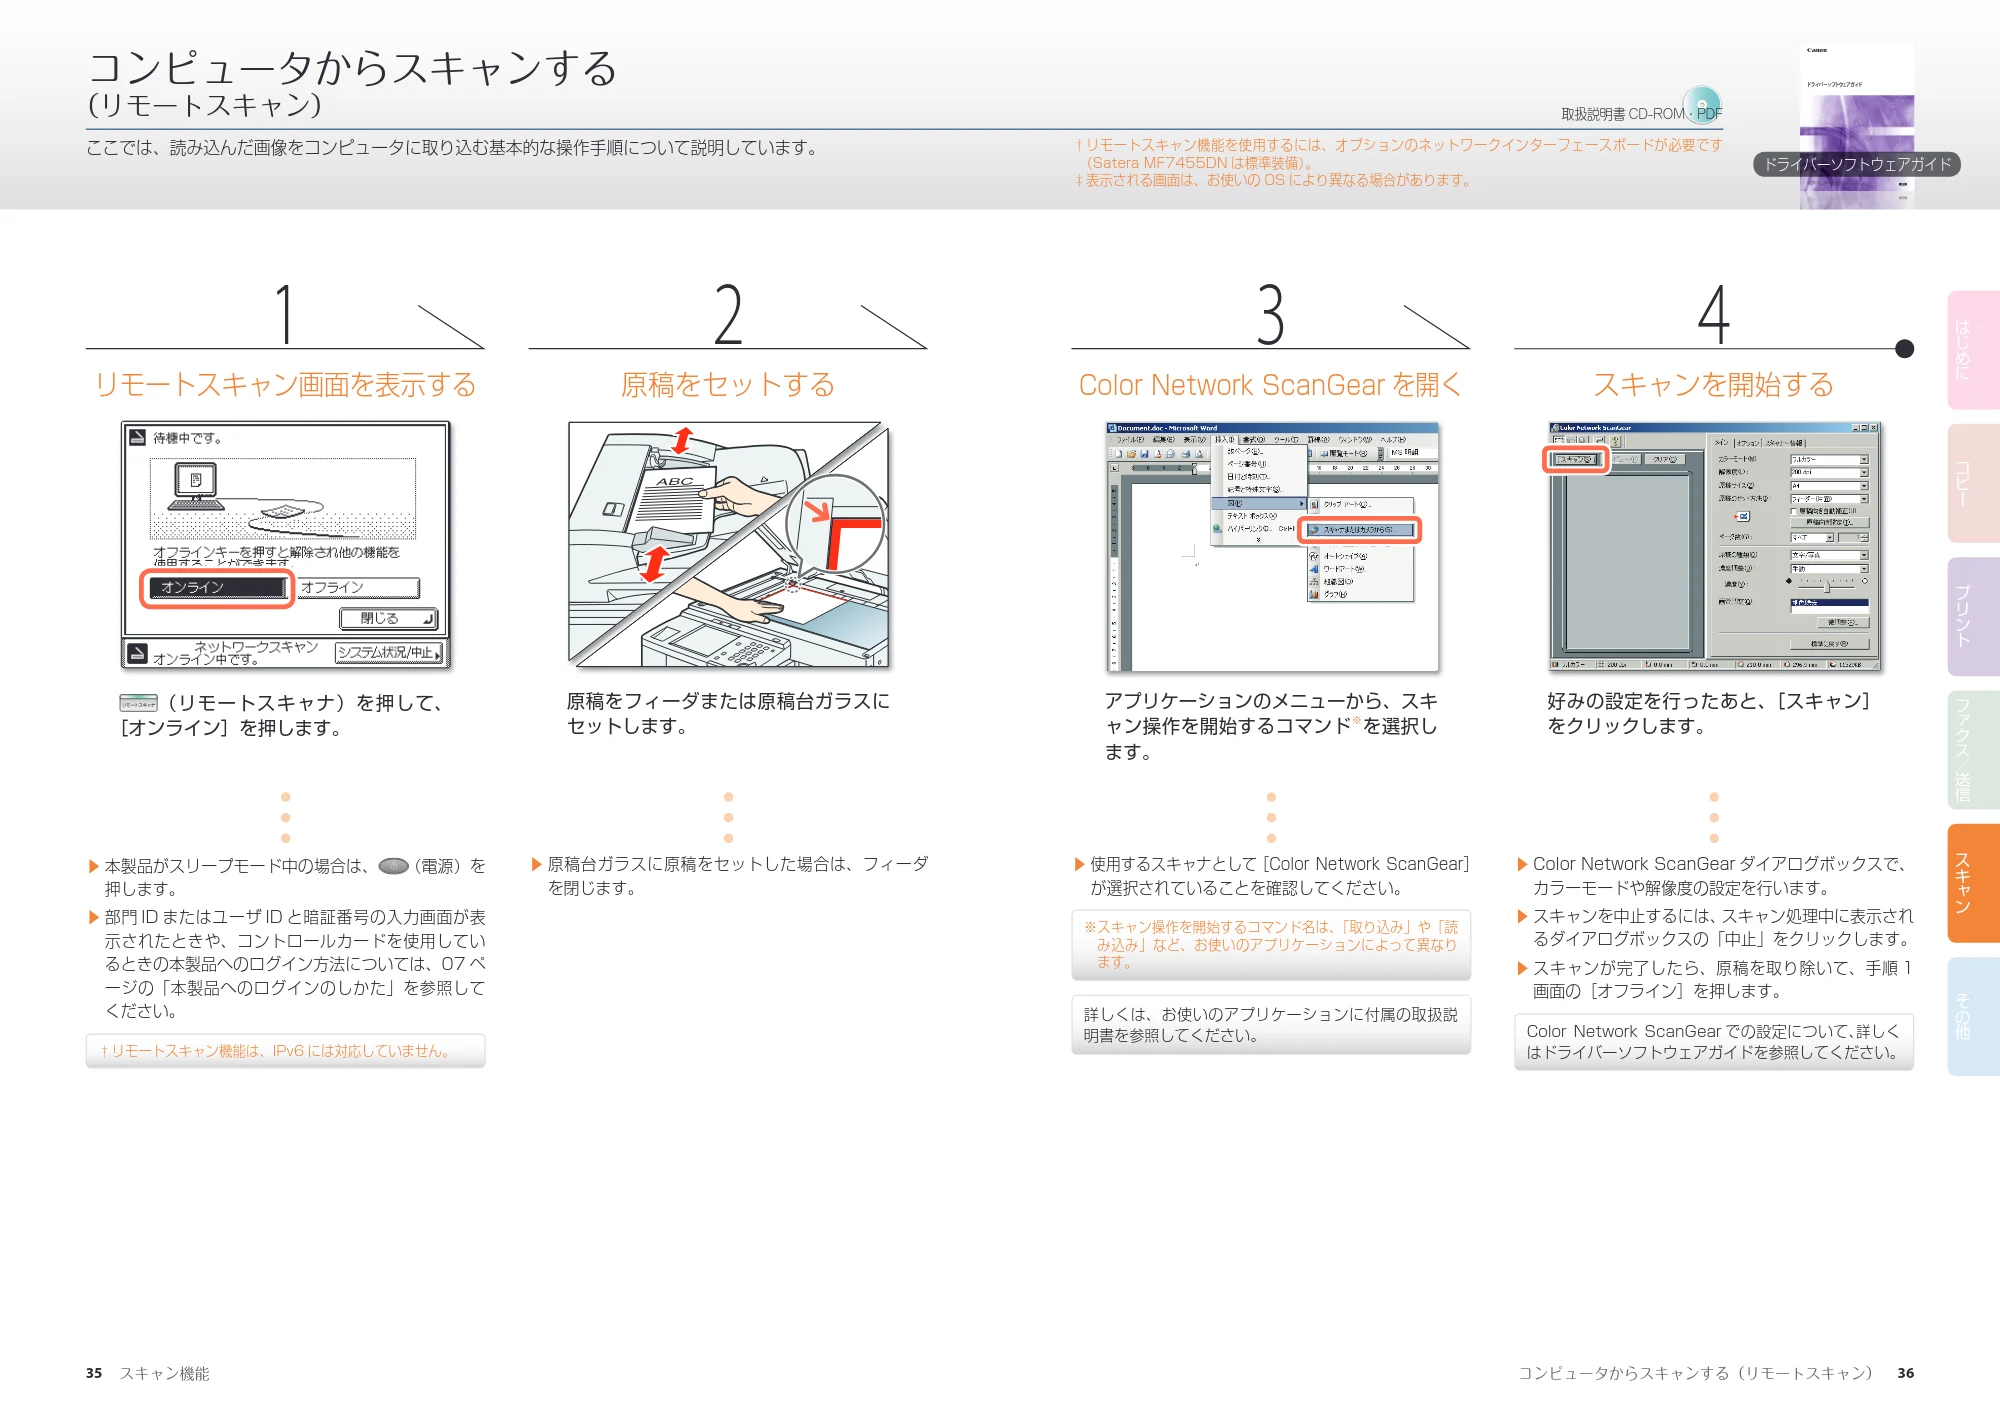Open the 書式 menu in Word
2000x1415 pixels.
click(x=1253, y=440)
